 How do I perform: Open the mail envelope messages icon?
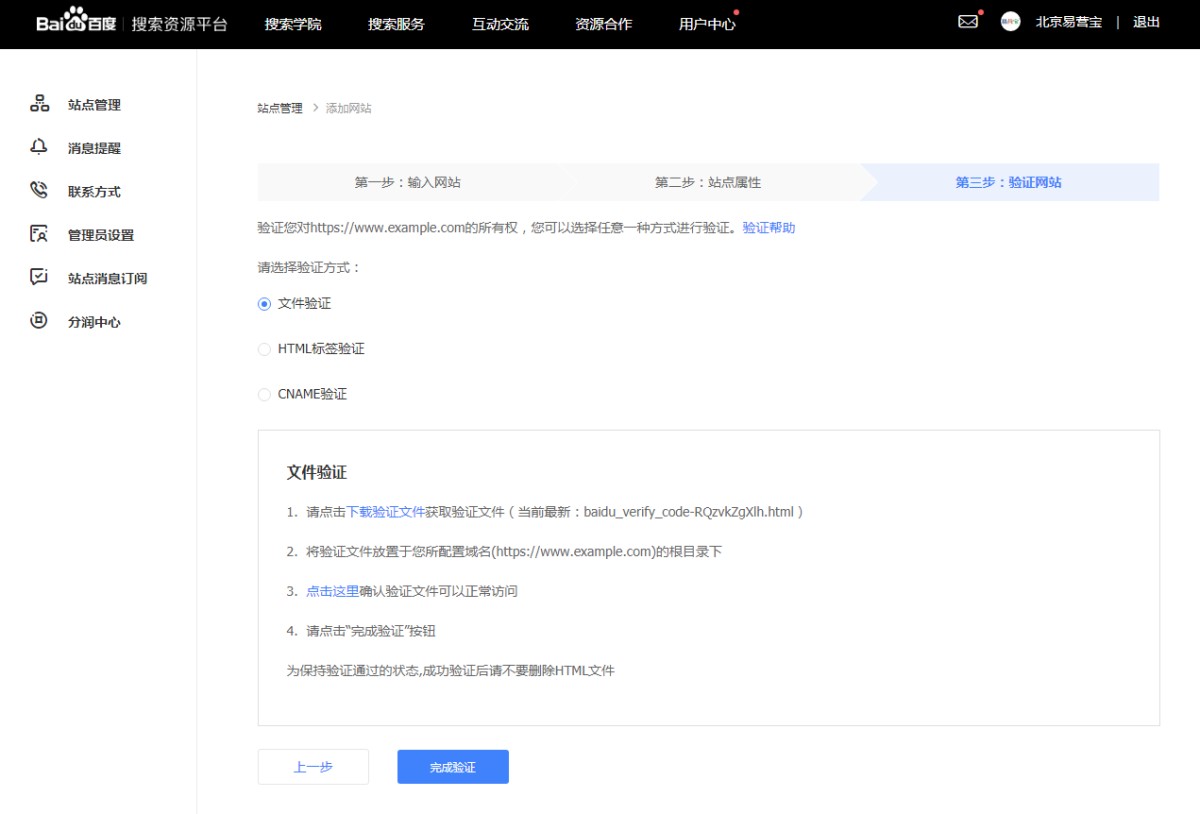(x=967, y=22)
